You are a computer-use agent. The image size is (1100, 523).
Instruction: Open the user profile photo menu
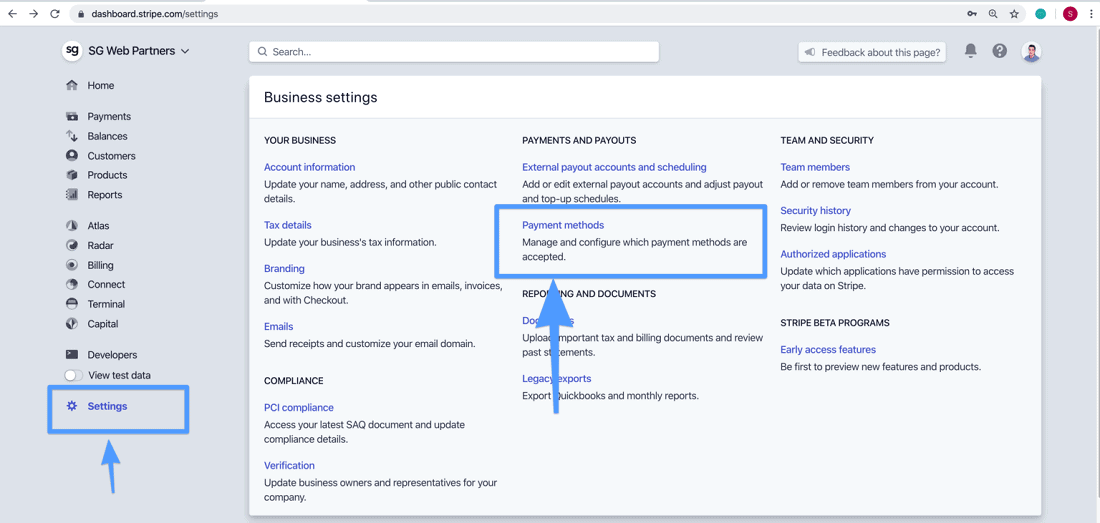pos(1031,52)
